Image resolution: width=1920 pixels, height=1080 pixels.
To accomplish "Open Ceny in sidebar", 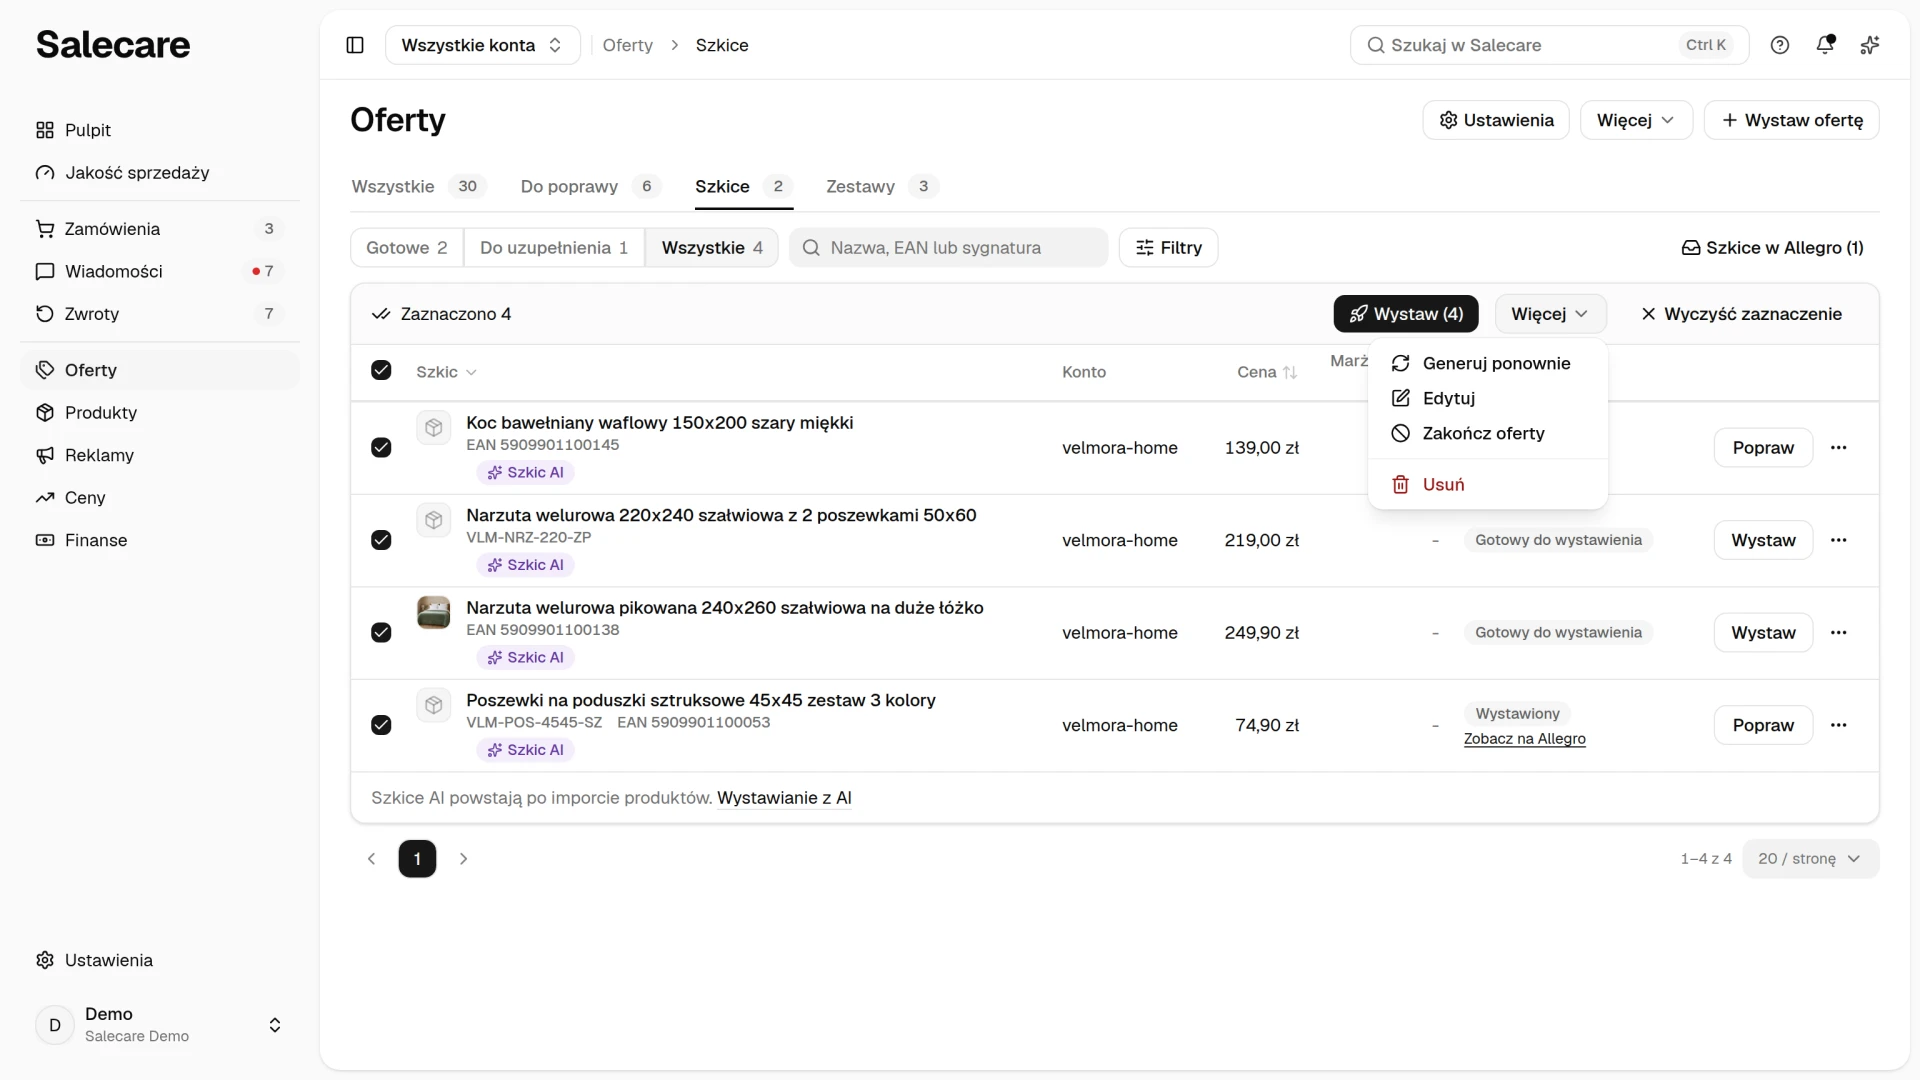I will pos(160,498).
